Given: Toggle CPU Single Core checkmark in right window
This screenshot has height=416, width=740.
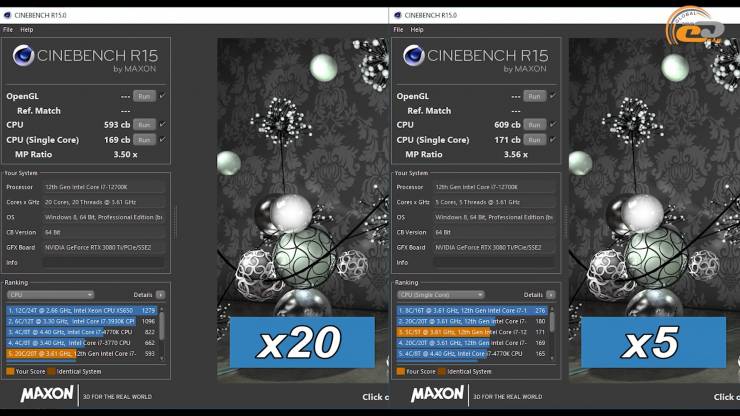Looking at the screenshot, I should click(553, 139).
